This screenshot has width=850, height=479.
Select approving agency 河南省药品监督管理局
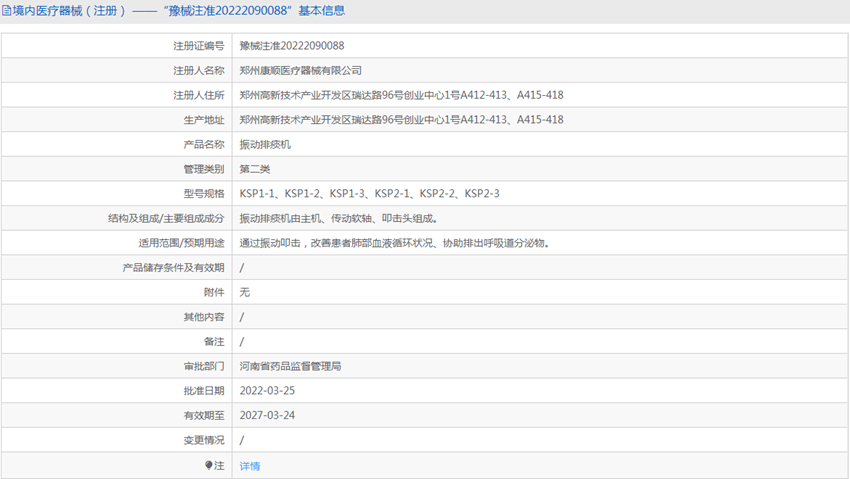[x=291, y=366]
